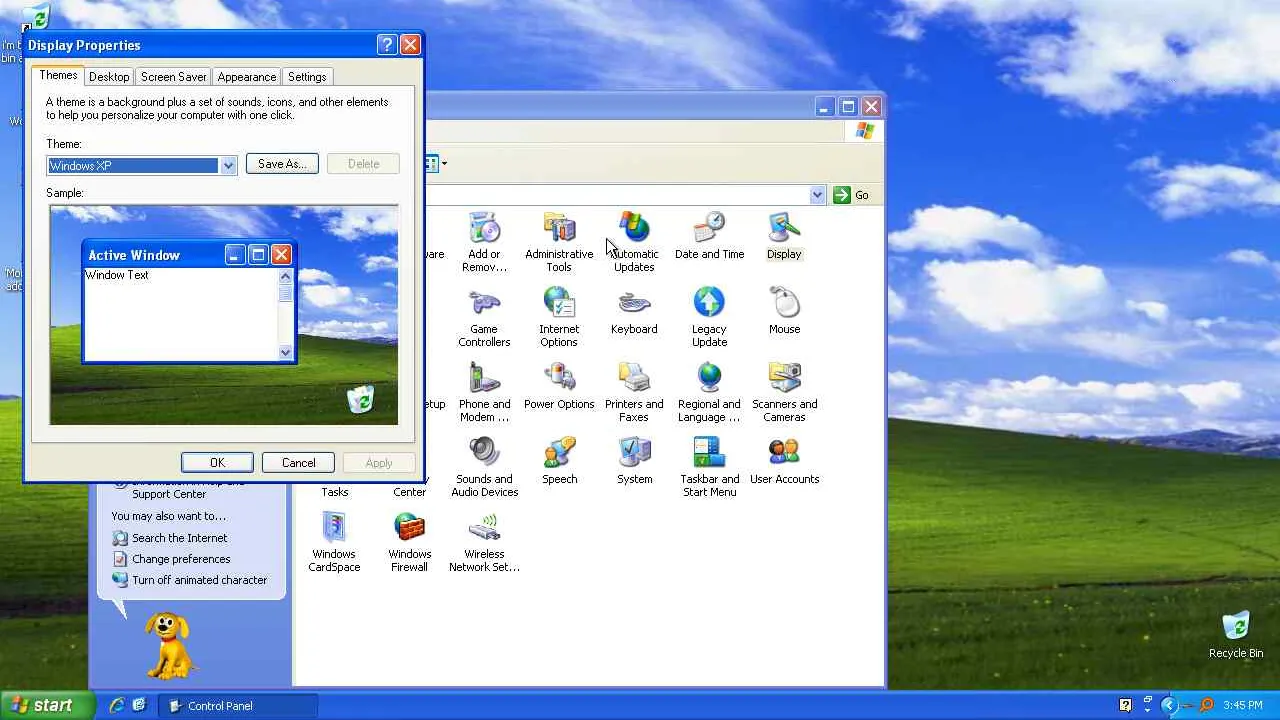
Task: Open the Views toolbar dropdown arrow
Action: 444,164
